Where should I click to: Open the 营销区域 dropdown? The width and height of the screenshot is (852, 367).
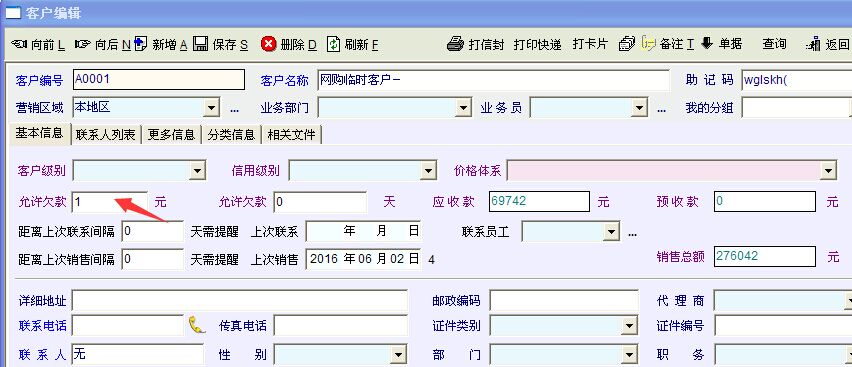click(212, 107)
